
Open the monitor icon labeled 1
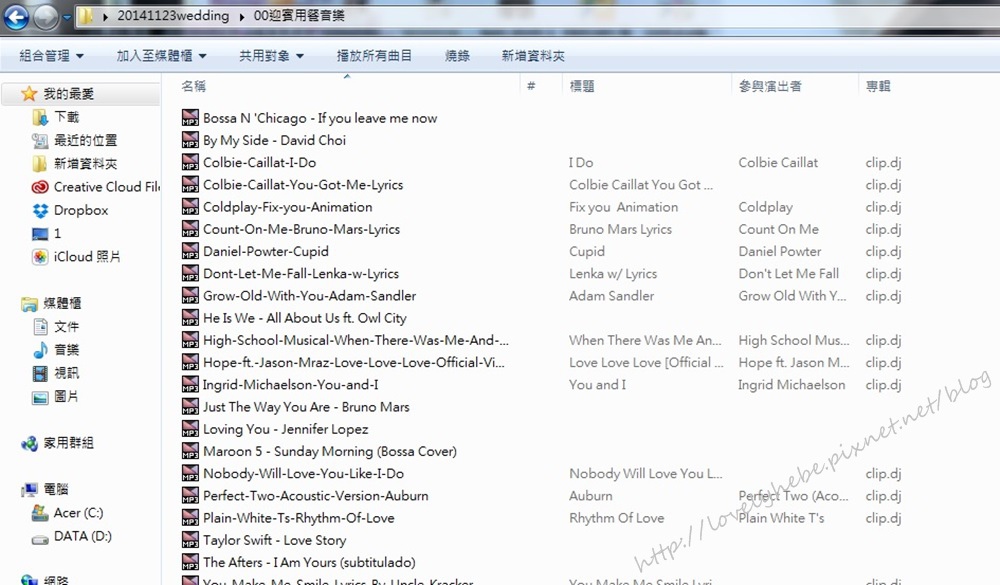40,234
